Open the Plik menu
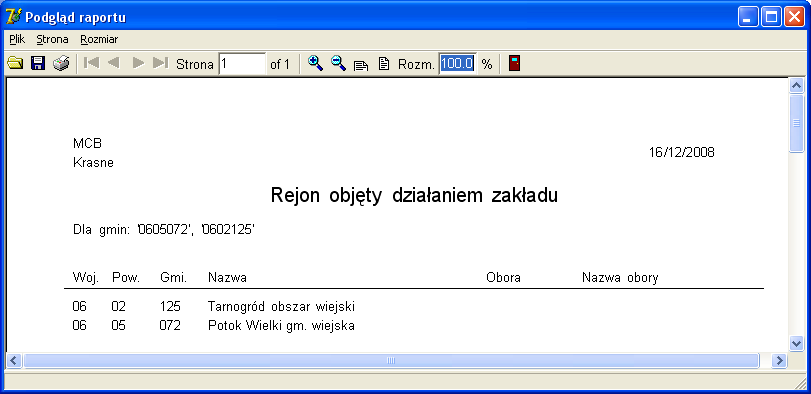 pyautogui.click(x=17, y=39)
